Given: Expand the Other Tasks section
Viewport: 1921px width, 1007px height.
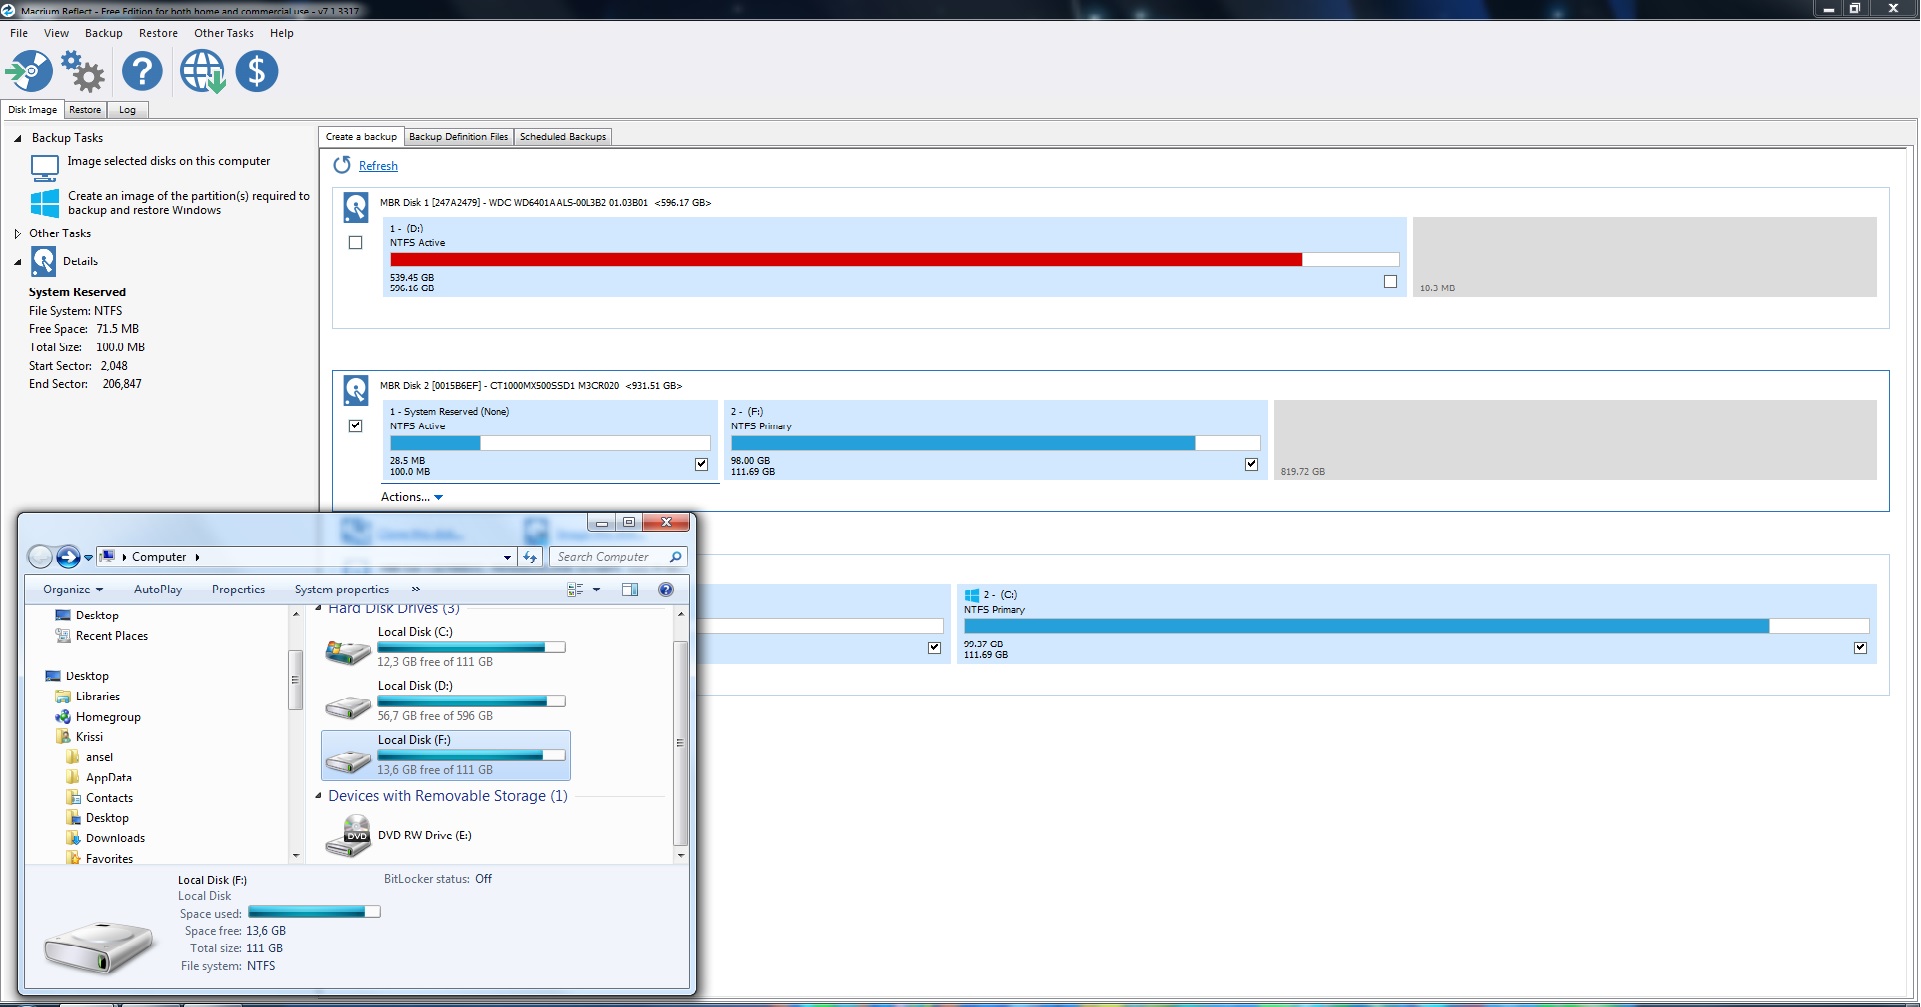Looking at the screenshot, I should [18, 234].
